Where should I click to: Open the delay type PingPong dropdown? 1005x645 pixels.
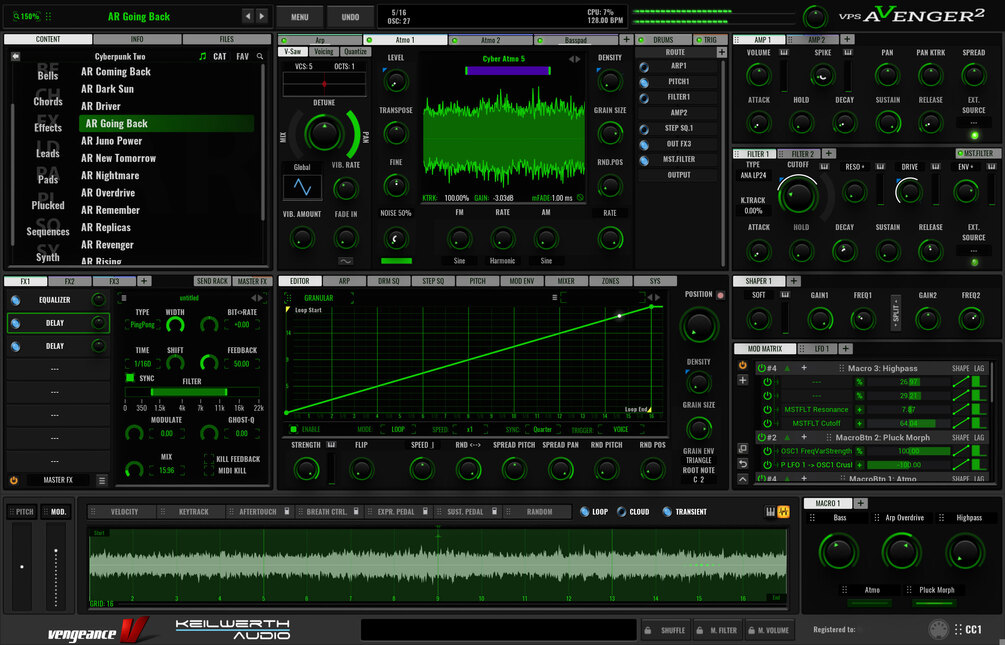tap(142, 325)
